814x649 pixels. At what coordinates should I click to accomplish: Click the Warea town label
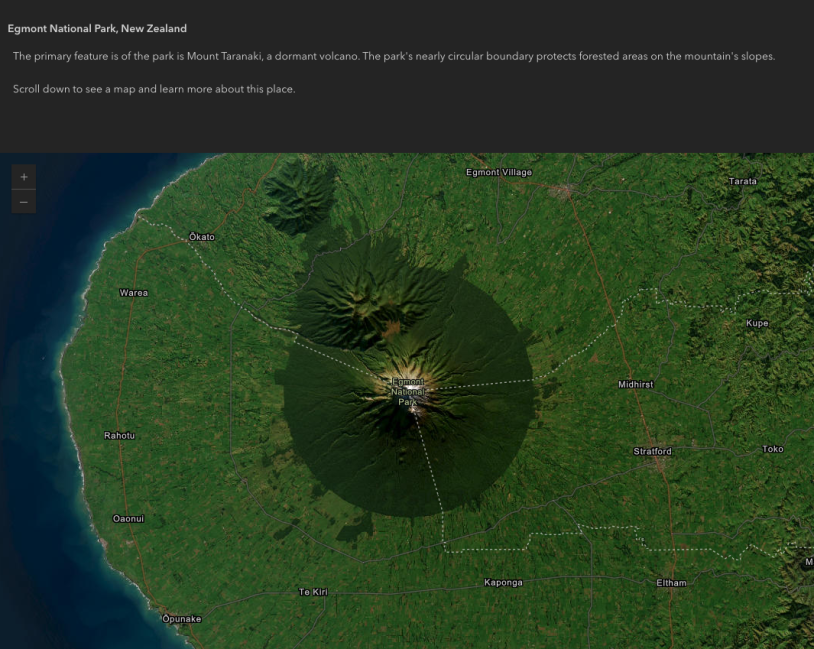[133, 293]
